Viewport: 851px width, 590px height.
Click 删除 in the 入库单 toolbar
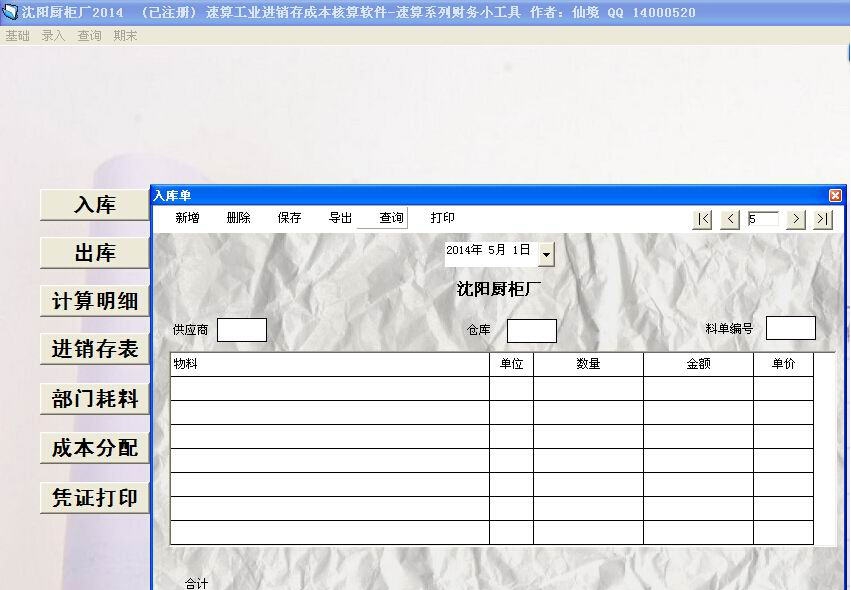(238, 218)
